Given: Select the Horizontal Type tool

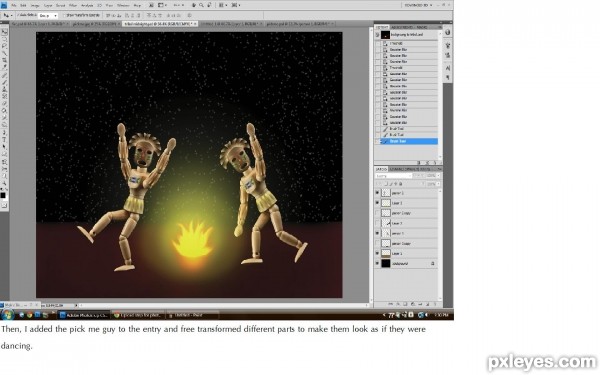Looking at the screenshot, I should tap(4, 140).
